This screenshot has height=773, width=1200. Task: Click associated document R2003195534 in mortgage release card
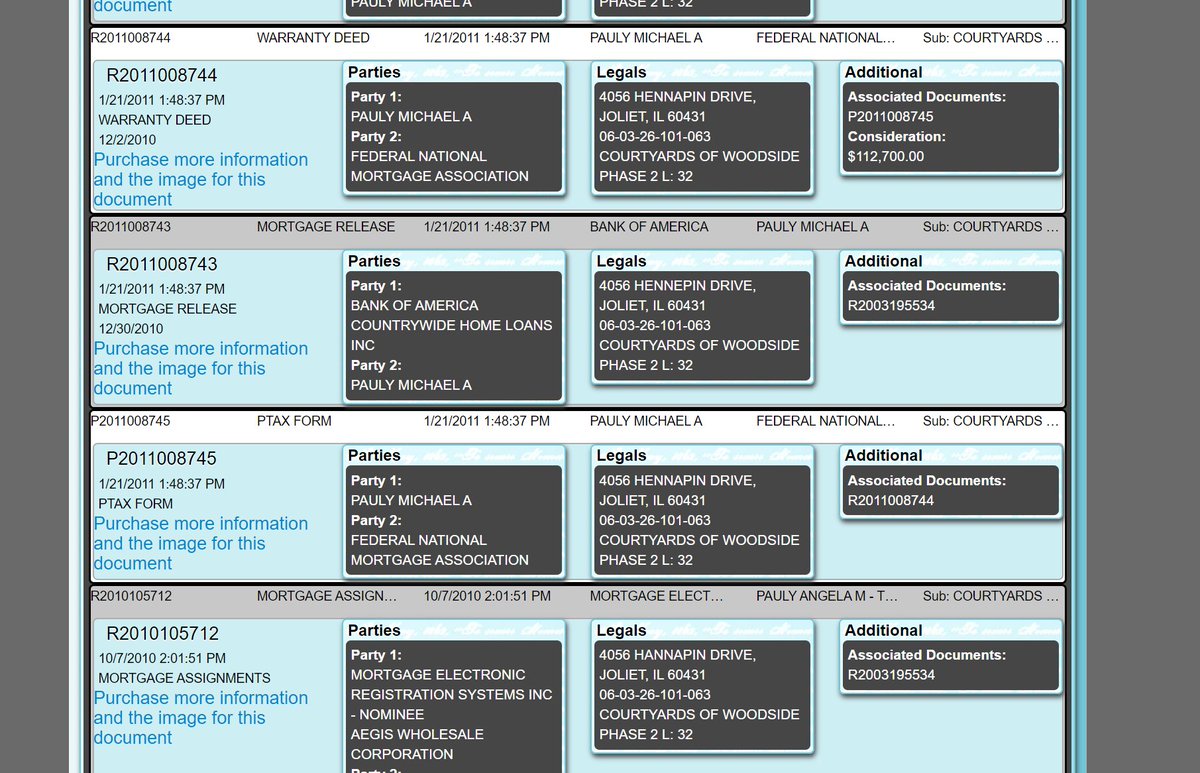[x=891, y=306]
